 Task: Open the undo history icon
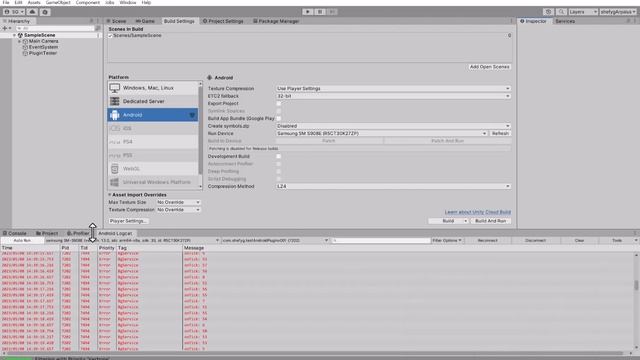coord(548,12)
